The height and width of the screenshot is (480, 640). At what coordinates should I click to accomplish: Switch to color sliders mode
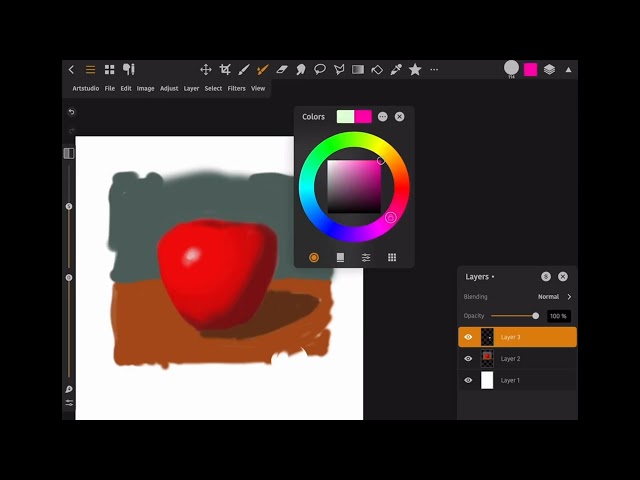pyautogui.click(x=366, y=257)
